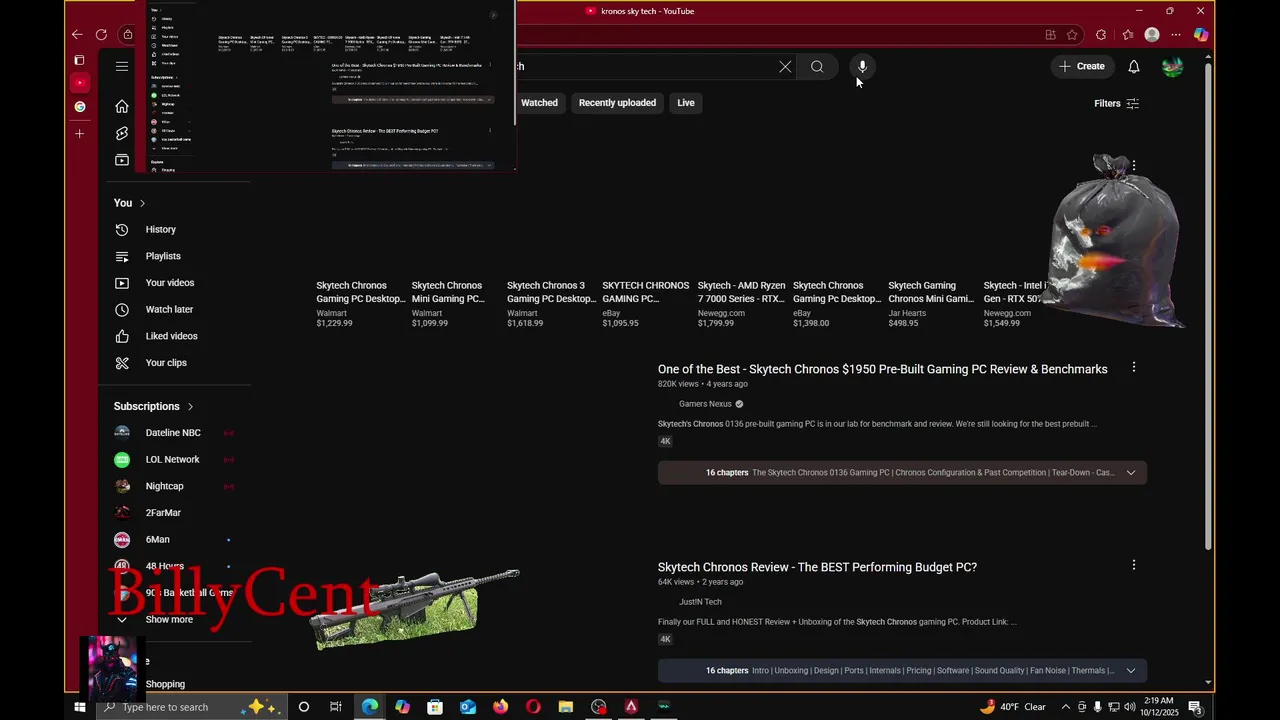This screenshot has height=720, width=1280.
Task: Switch to the YouTube vertical tab
Action: [80, 83]
